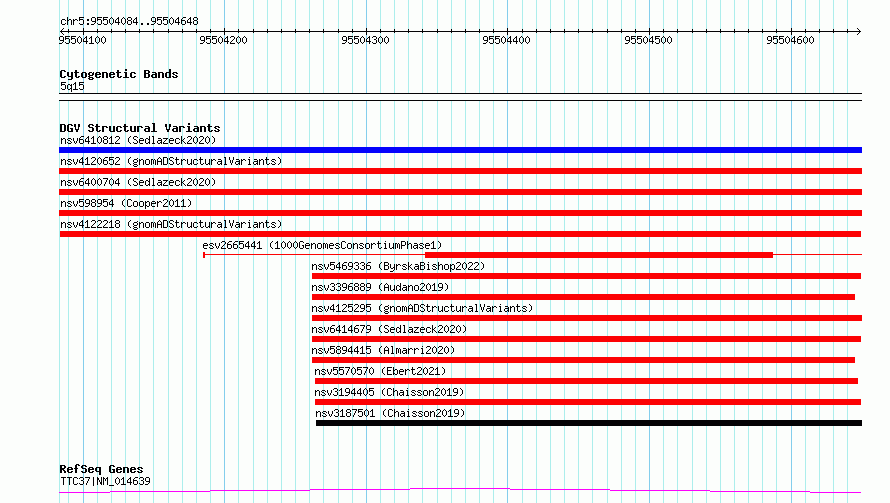Screen dimensions: 890x503
Task: Click ruler position 95504300
Action: (x=366, y=40)
